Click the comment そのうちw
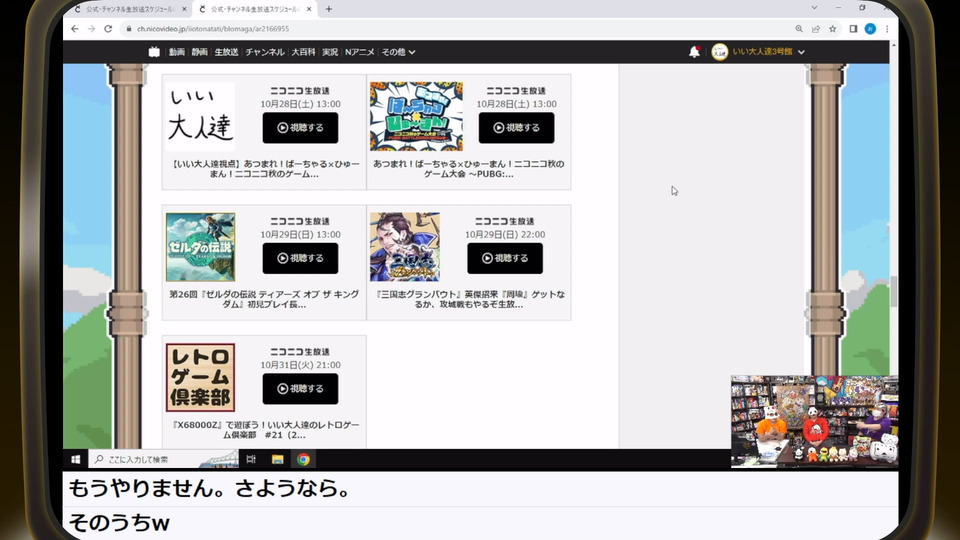Screen dimensions: 960x540 [x=119, y=523]
